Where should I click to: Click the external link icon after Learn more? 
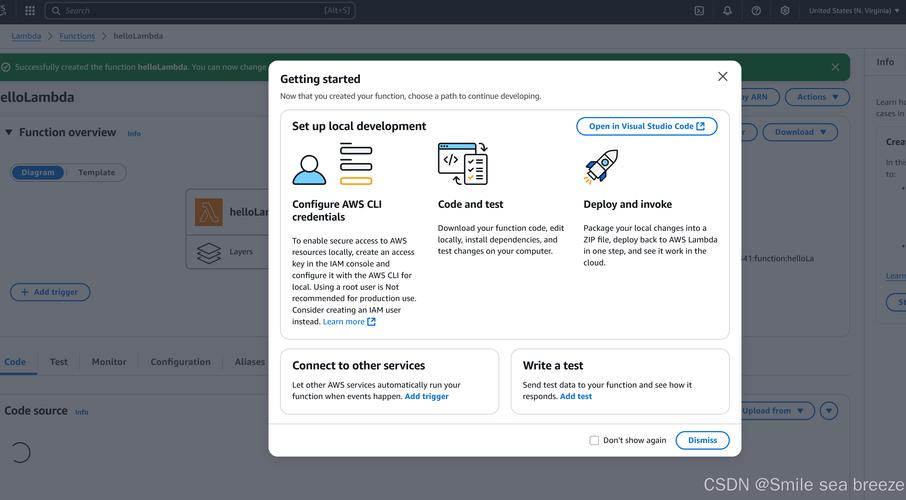click(x=372, y=322)
